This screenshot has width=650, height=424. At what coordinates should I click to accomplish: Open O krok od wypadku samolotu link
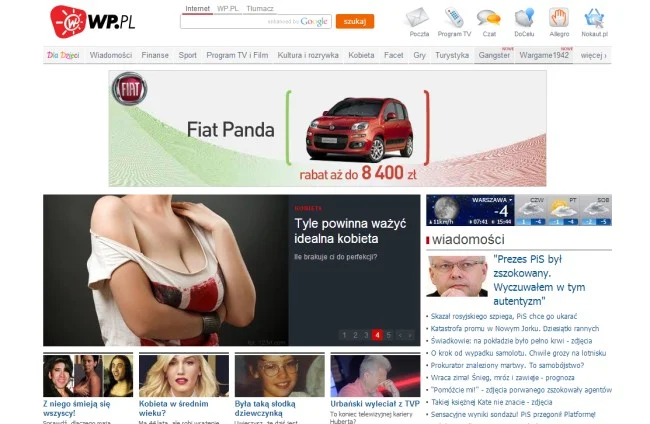518,353
